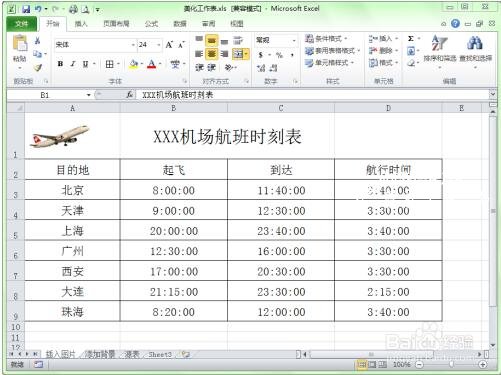The height and width of the screenshot is (375, 501).
Task: Click zoom in plus button
Action: pos(482,365)
